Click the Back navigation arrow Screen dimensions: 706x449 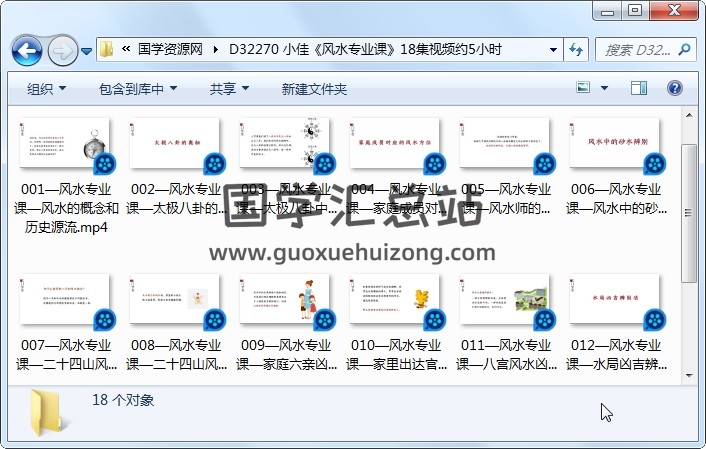click(27, 50)
